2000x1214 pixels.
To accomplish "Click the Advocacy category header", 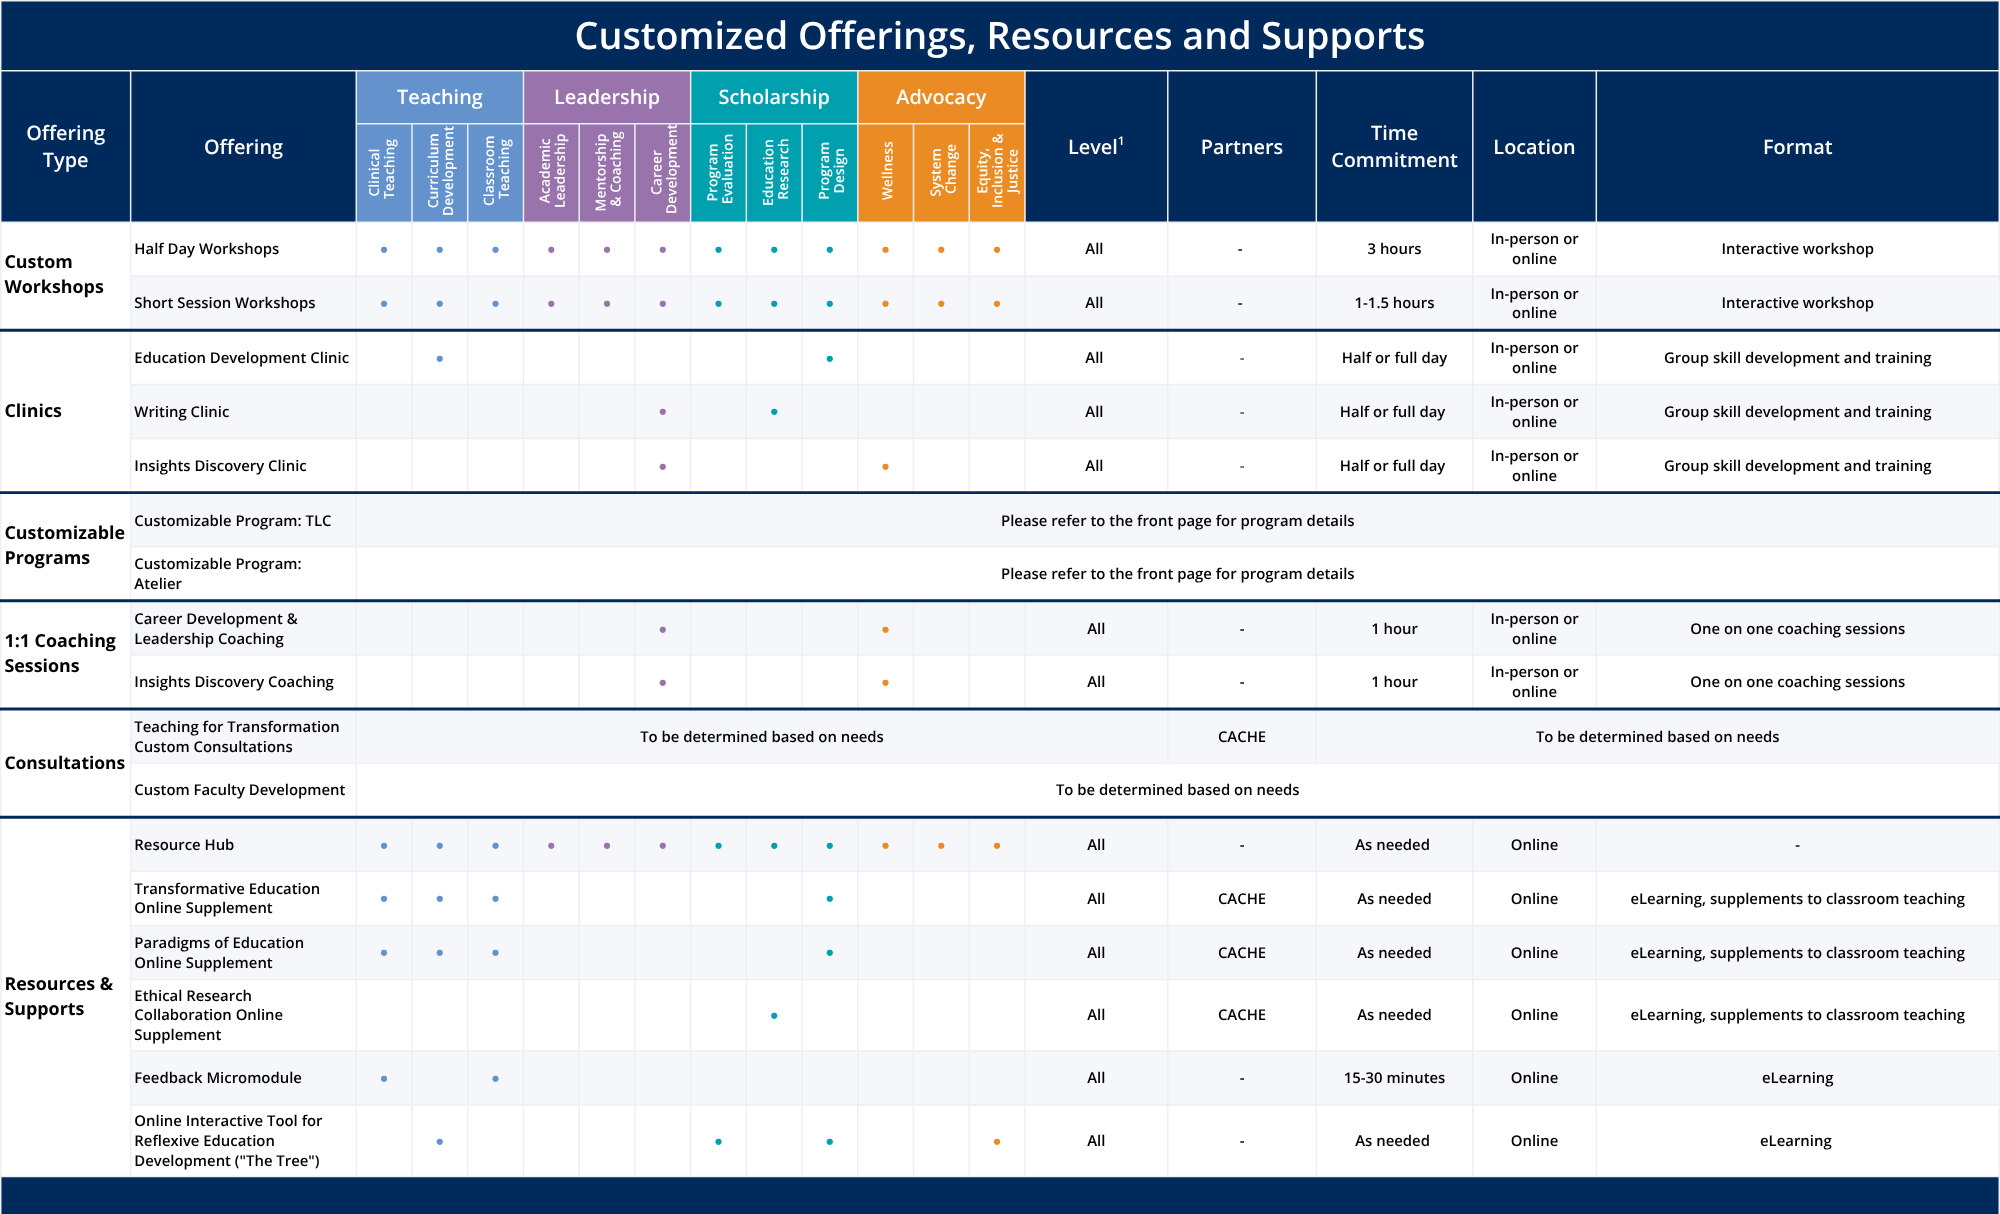I will point(940,97).
